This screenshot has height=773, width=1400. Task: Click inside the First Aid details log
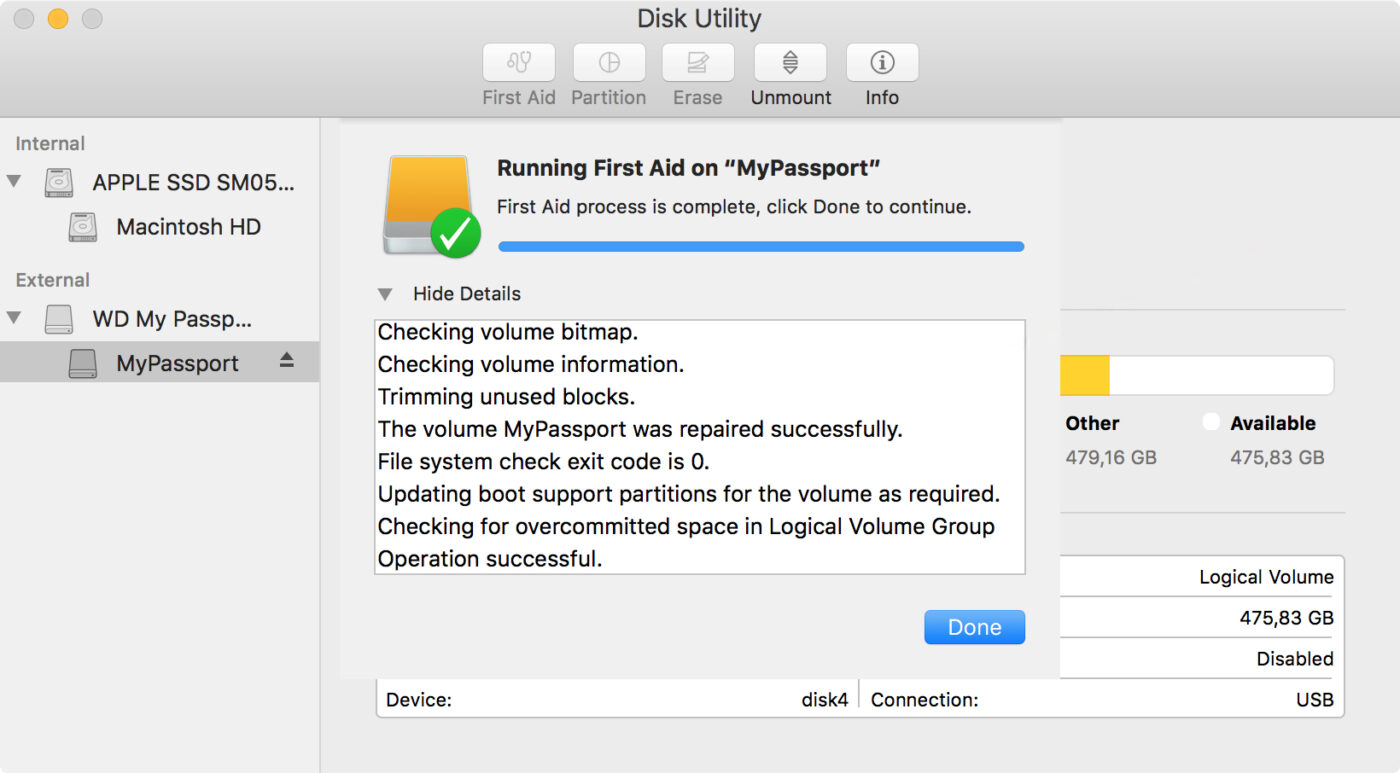698,445
